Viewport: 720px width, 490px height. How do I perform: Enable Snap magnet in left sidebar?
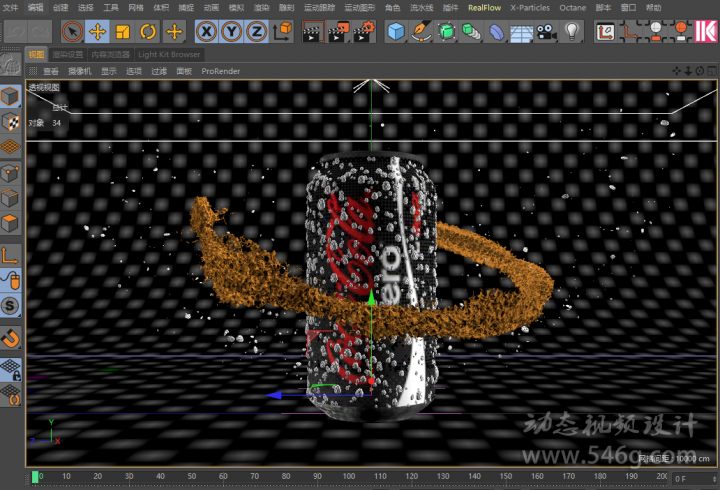click(11, 337)
